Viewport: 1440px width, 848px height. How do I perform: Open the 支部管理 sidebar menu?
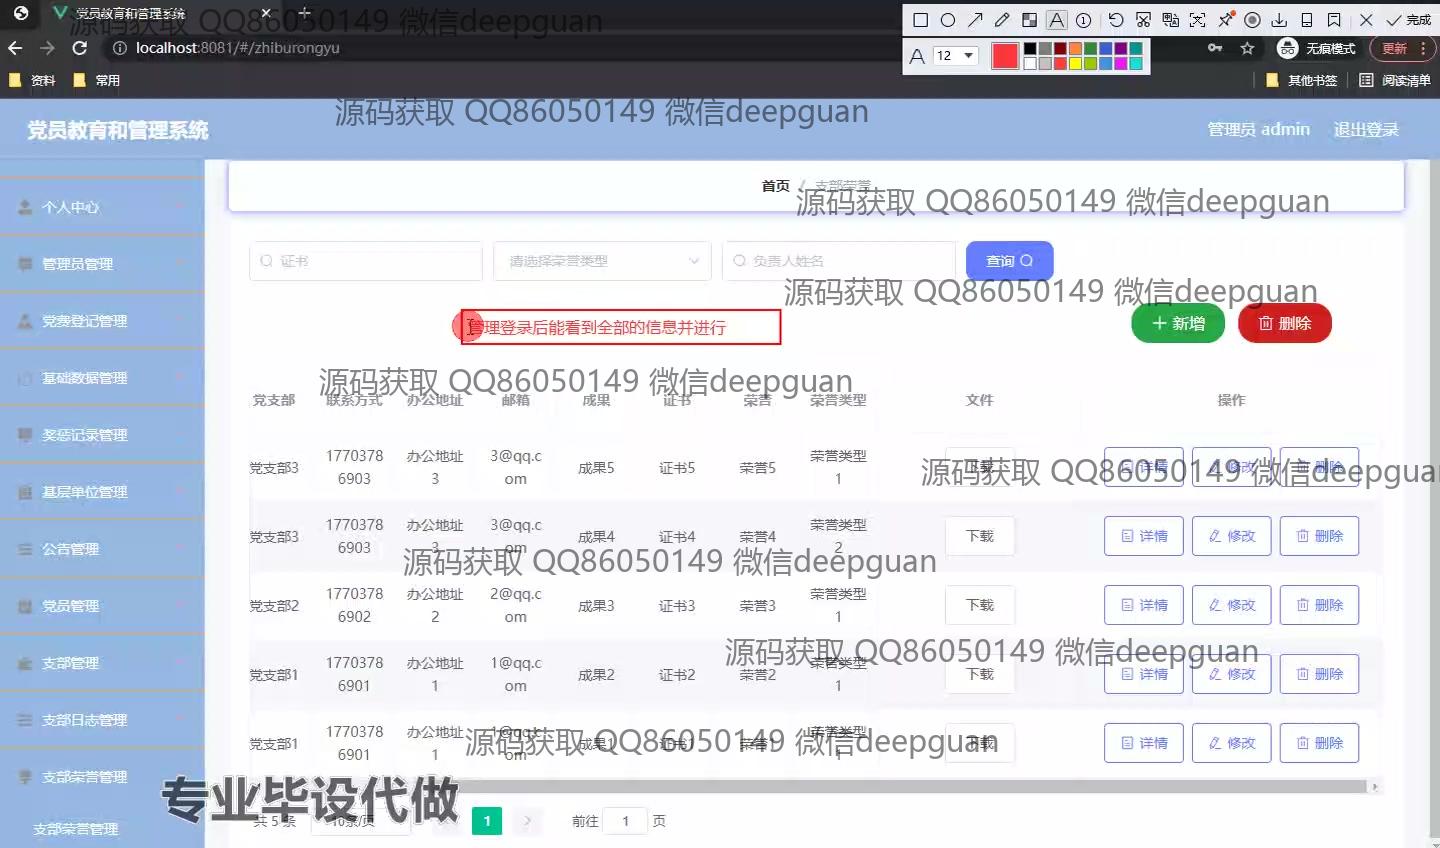102,663
